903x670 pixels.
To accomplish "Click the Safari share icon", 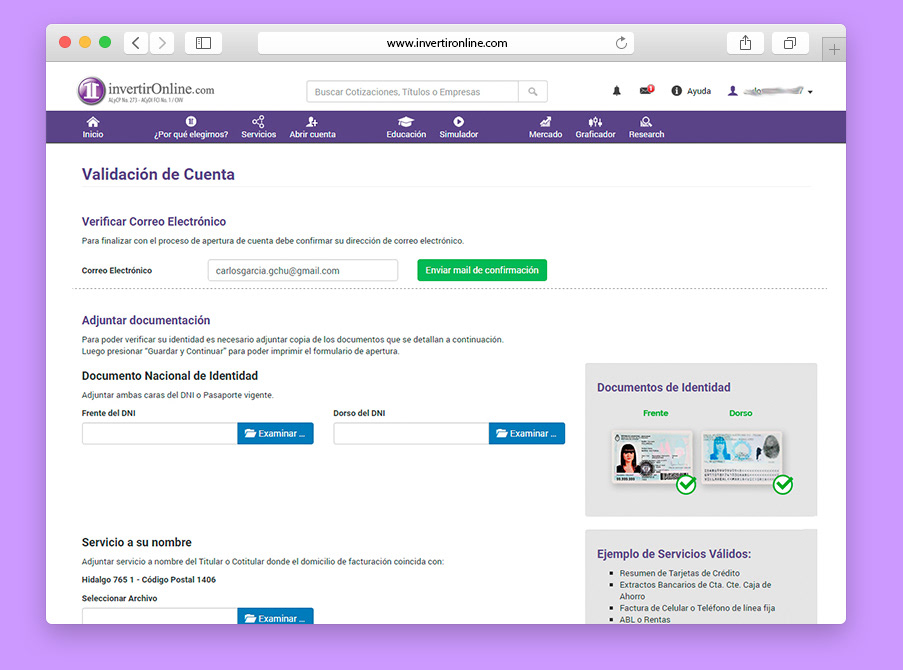I will (745, 43).
